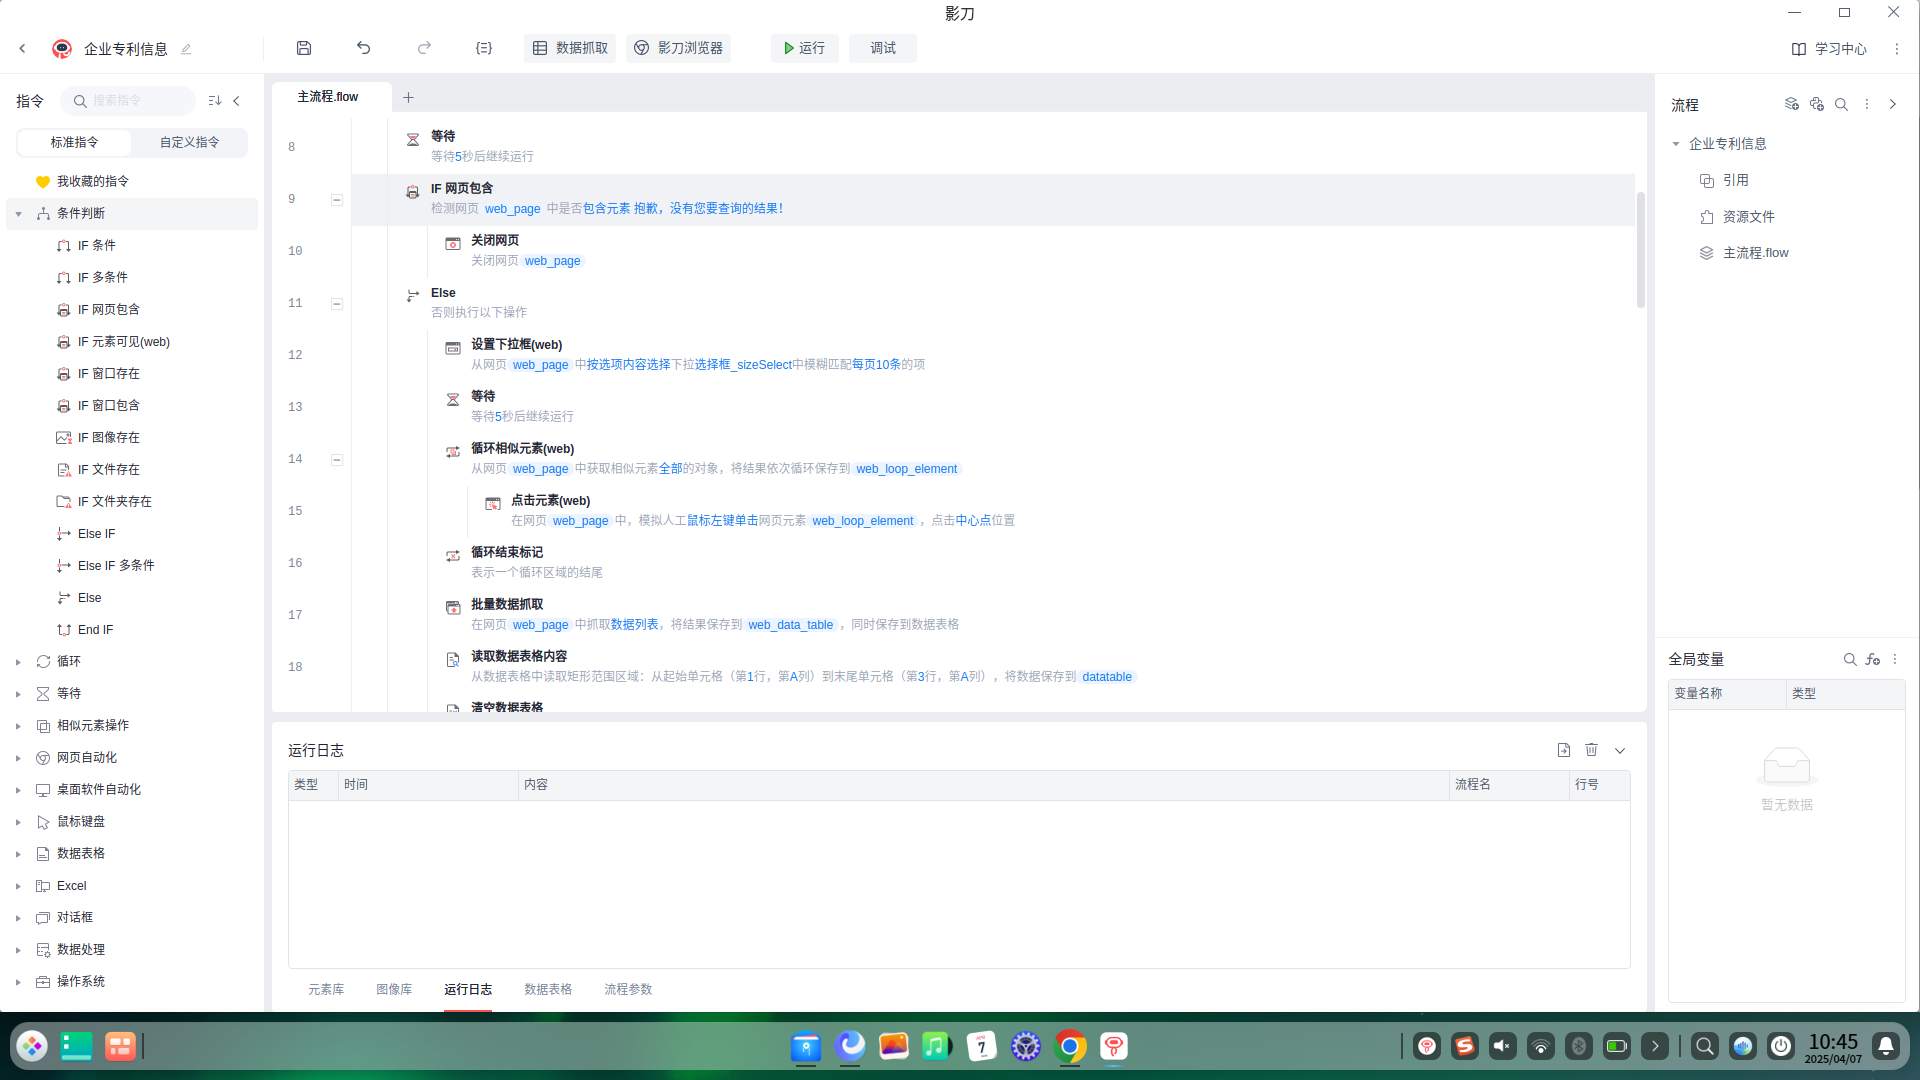
Task: Click the export log icon in 运行日志
Action: 1564,750
